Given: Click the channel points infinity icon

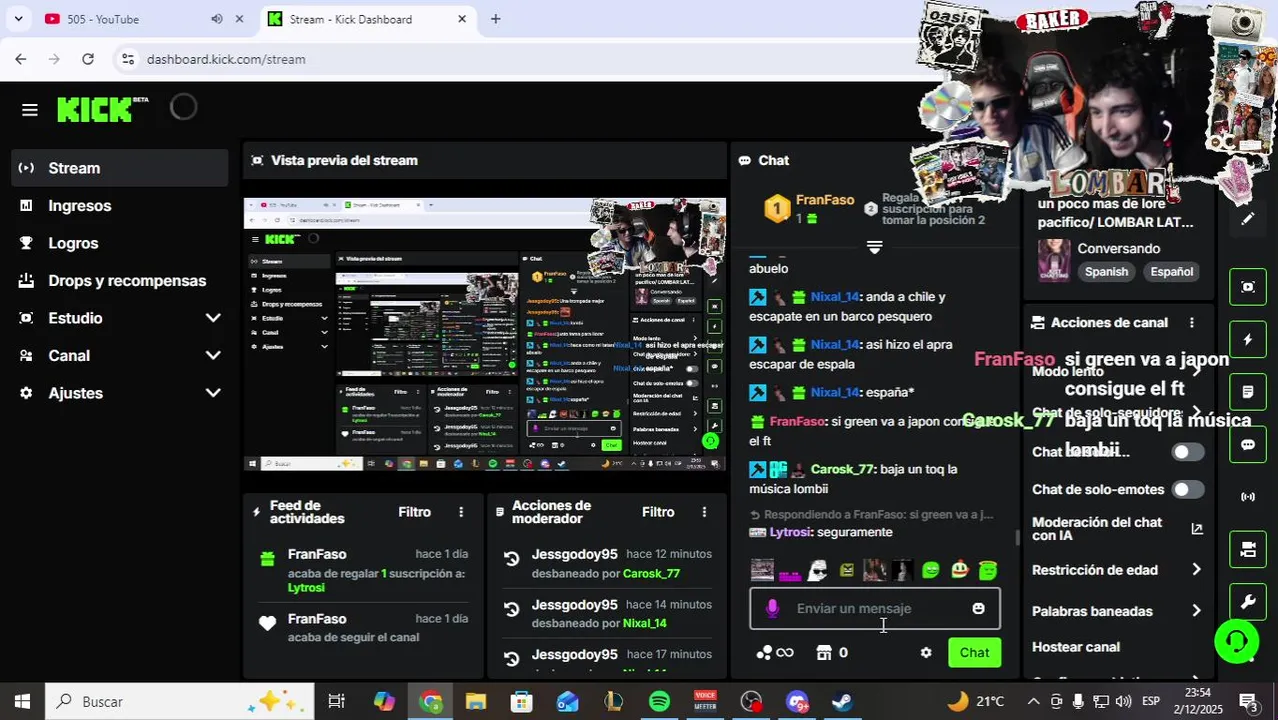Looking at the screenshot, I should [x=776, y=653].
